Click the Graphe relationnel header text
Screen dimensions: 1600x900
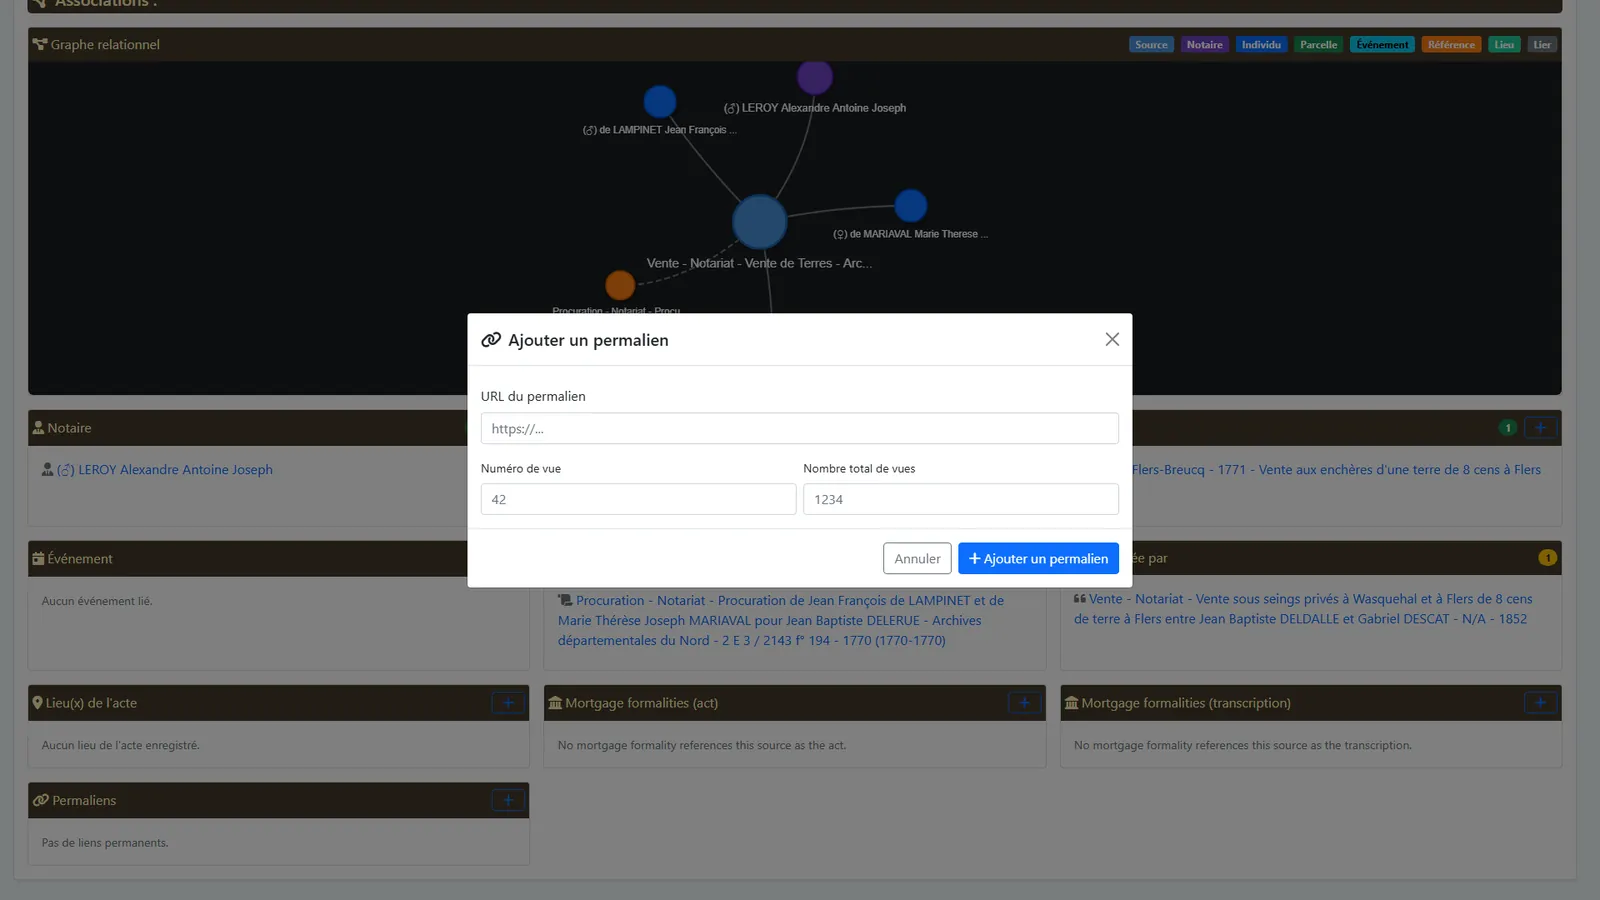[x=105, y=45]
